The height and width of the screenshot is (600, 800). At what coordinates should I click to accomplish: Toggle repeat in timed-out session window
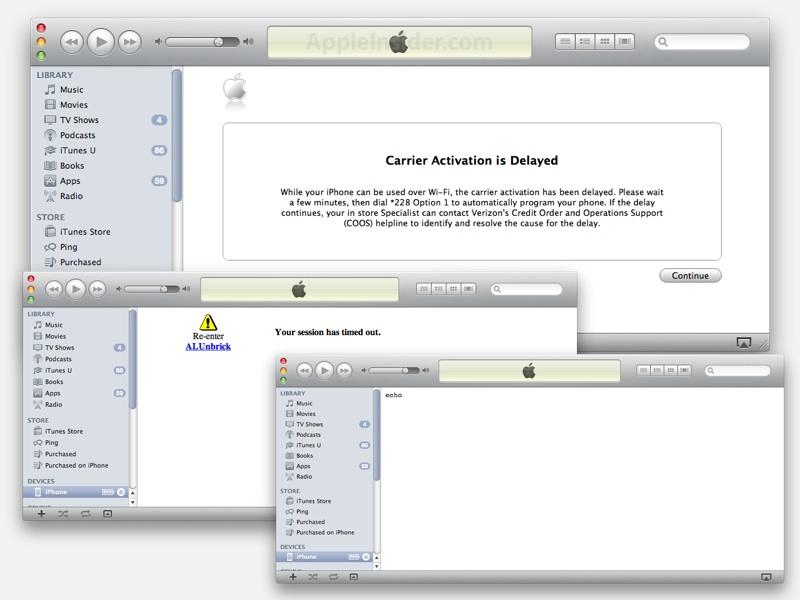point(85,514)
